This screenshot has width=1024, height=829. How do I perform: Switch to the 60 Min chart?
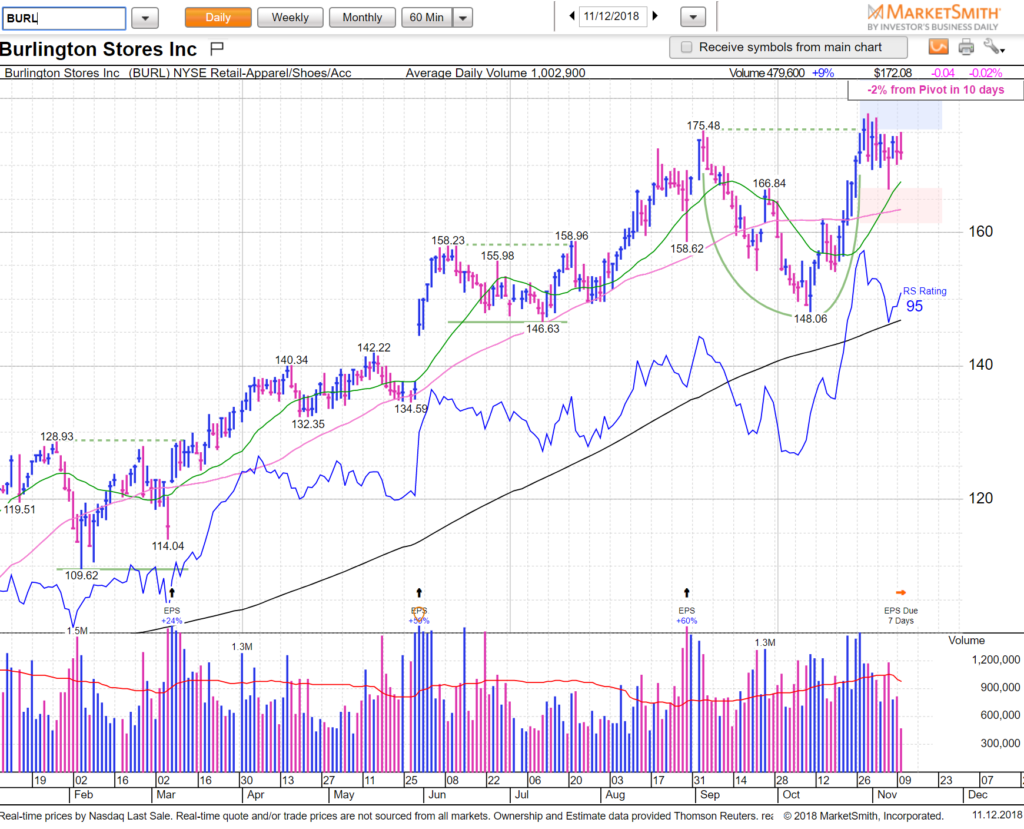[x=427, y=18]
